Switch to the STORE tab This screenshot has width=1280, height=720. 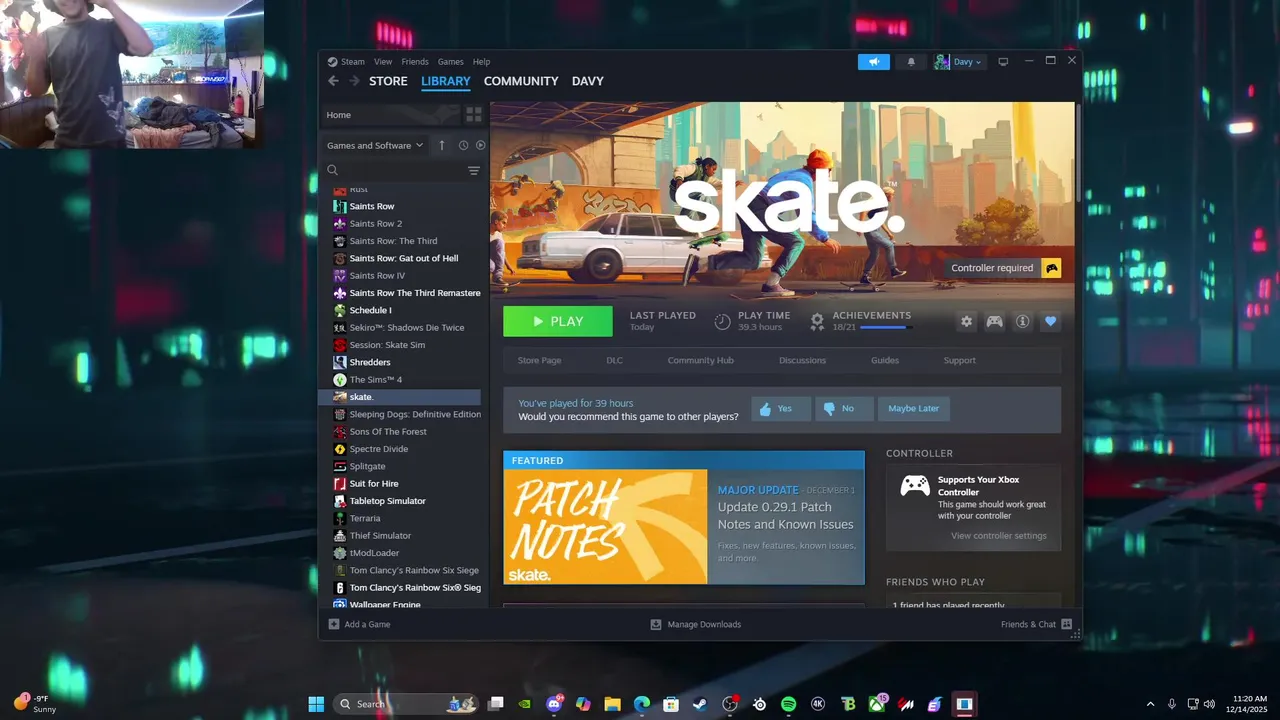point(388,81)
